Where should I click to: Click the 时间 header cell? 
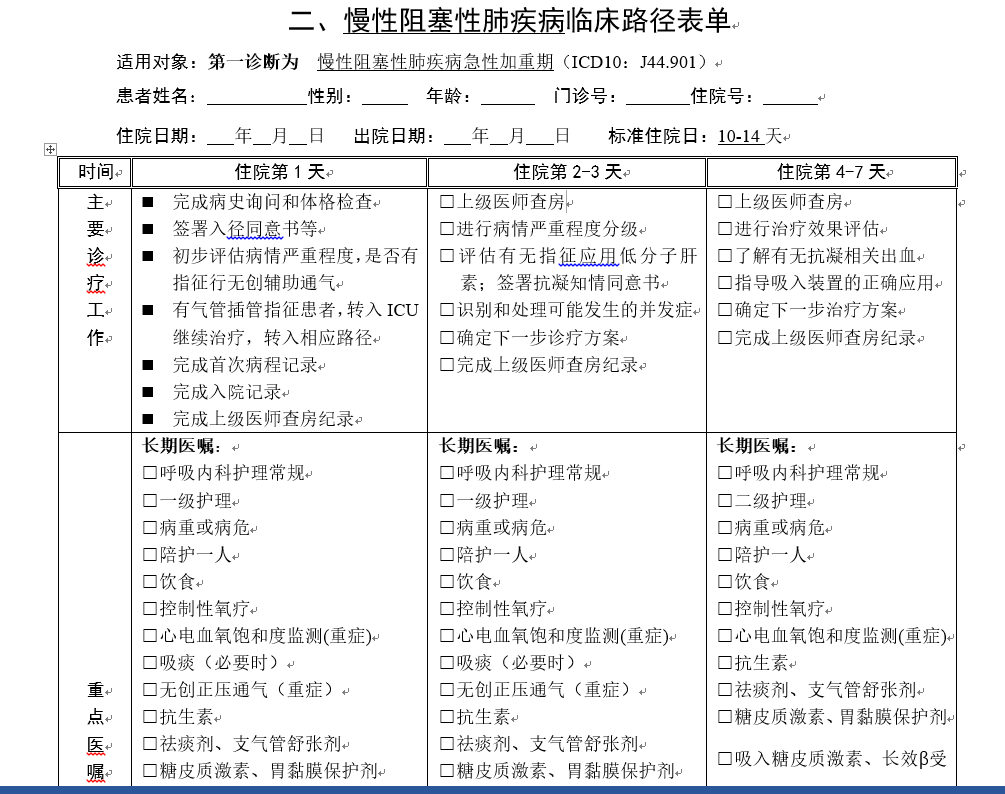point(95,172)
